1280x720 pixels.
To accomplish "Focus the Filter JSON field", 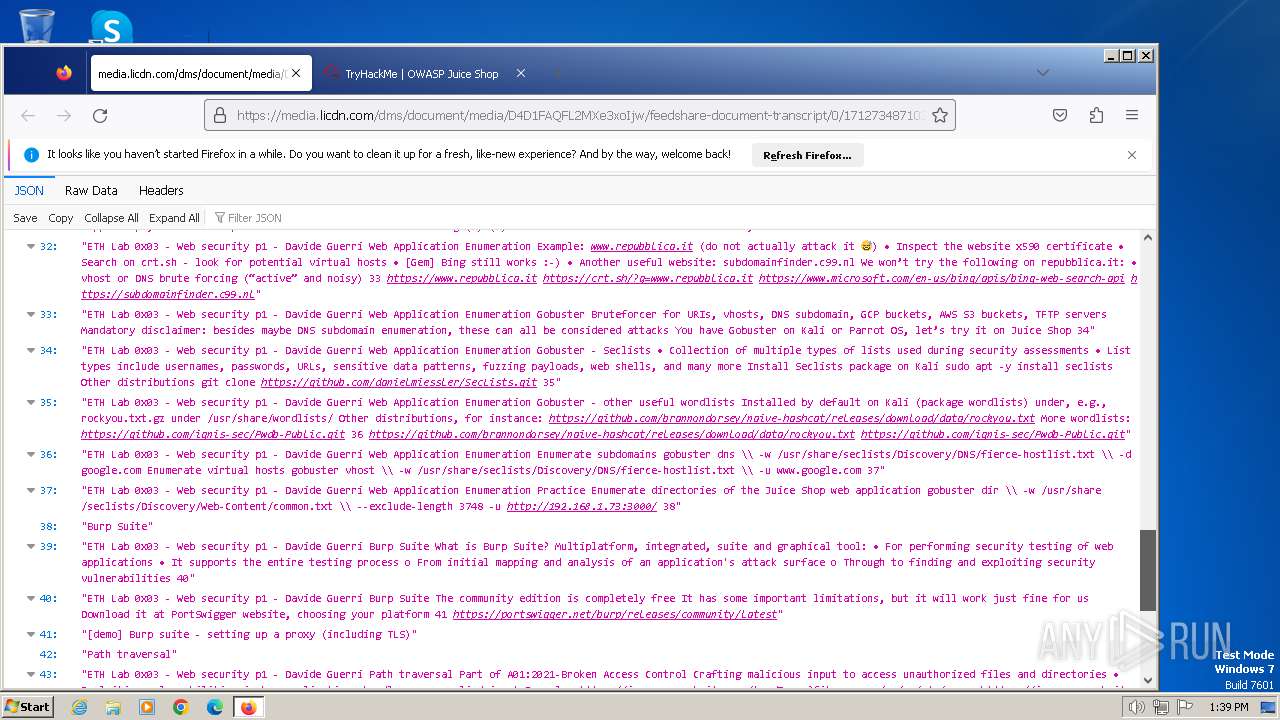I will pyautogui.click(x=256, y=218).
